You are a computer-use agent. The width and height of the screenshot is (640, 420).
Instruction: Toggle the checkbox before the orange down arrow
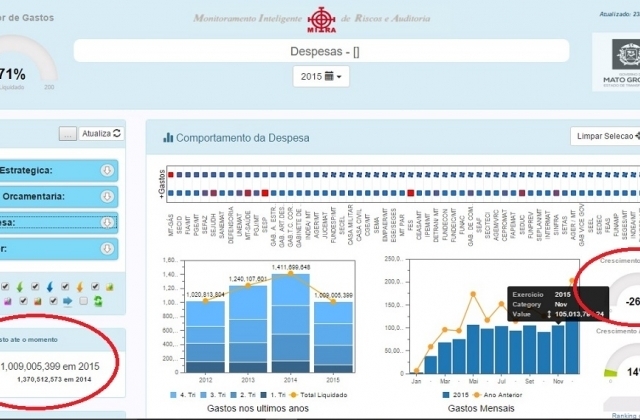65,287
